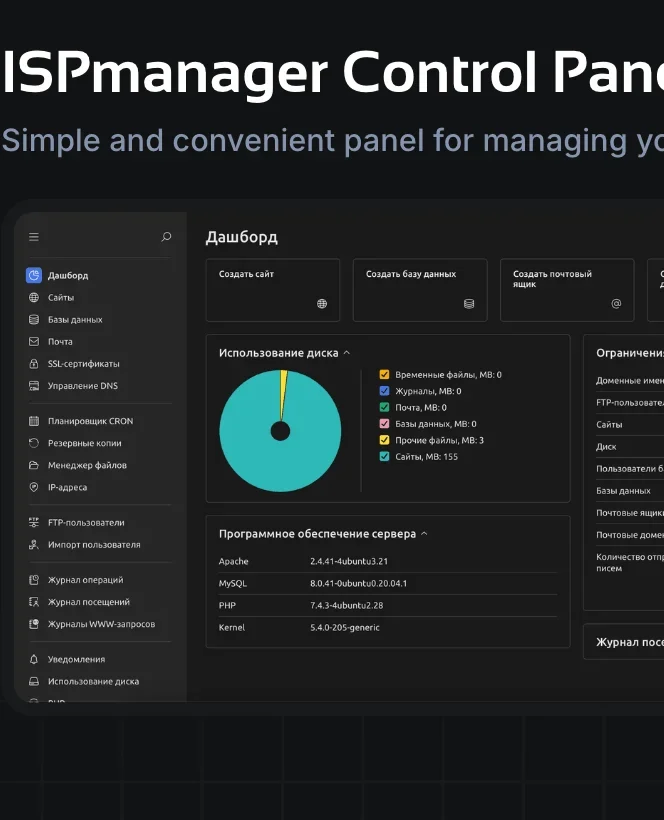This screenshot has height=820, width=664.
Task: Click PHP version 7.4.3-4ubuntu2.28
Action: [346, 605]
